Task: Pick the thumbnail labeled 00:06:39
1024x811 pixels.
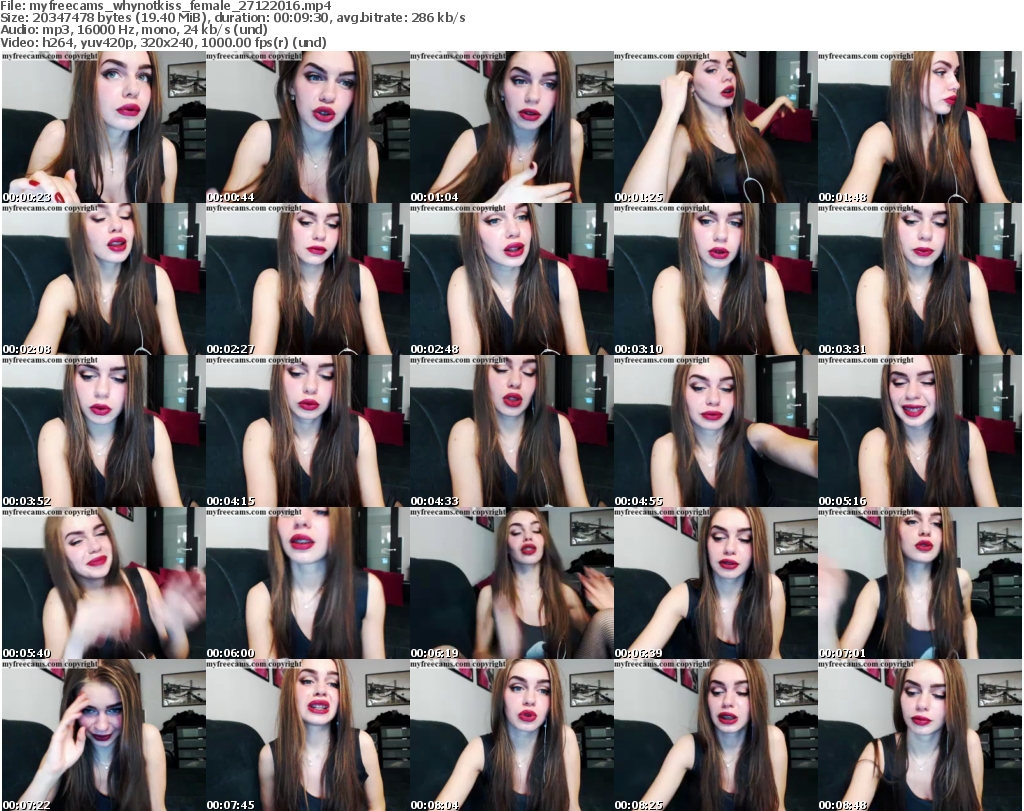Action: click(716, 583)
